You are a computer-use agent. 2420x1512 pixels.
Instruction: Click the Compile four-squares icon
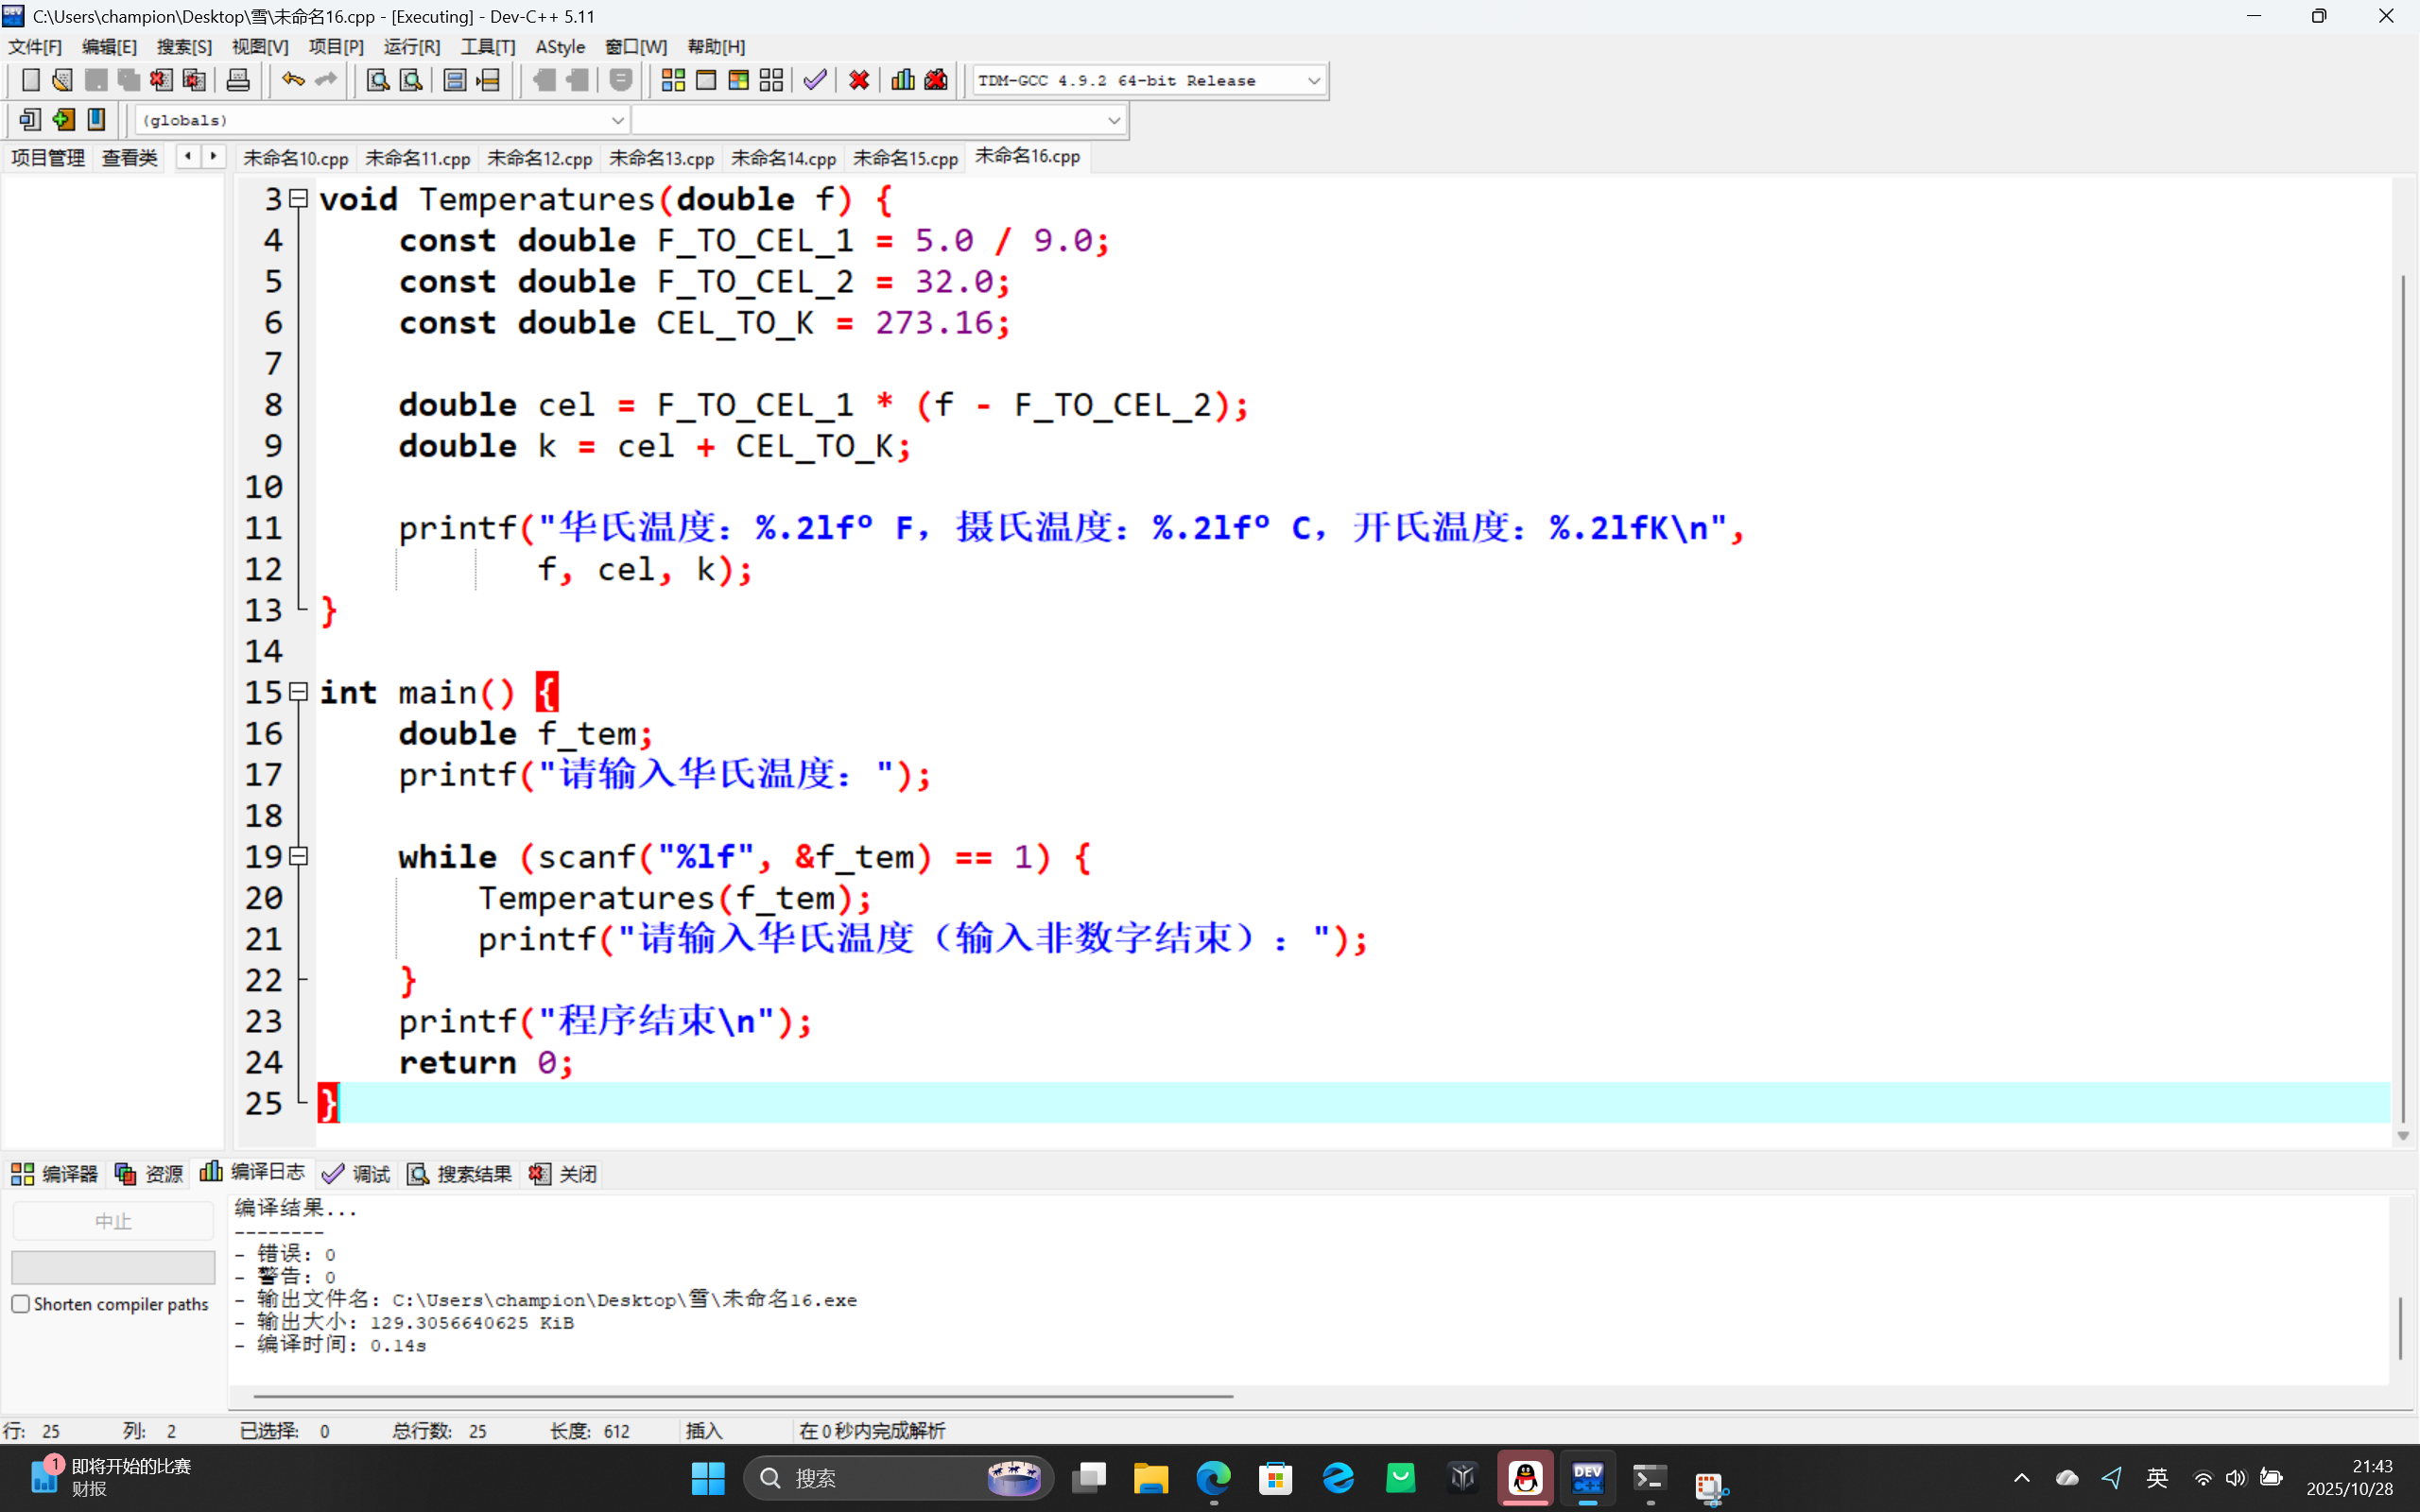click(673, 80)
